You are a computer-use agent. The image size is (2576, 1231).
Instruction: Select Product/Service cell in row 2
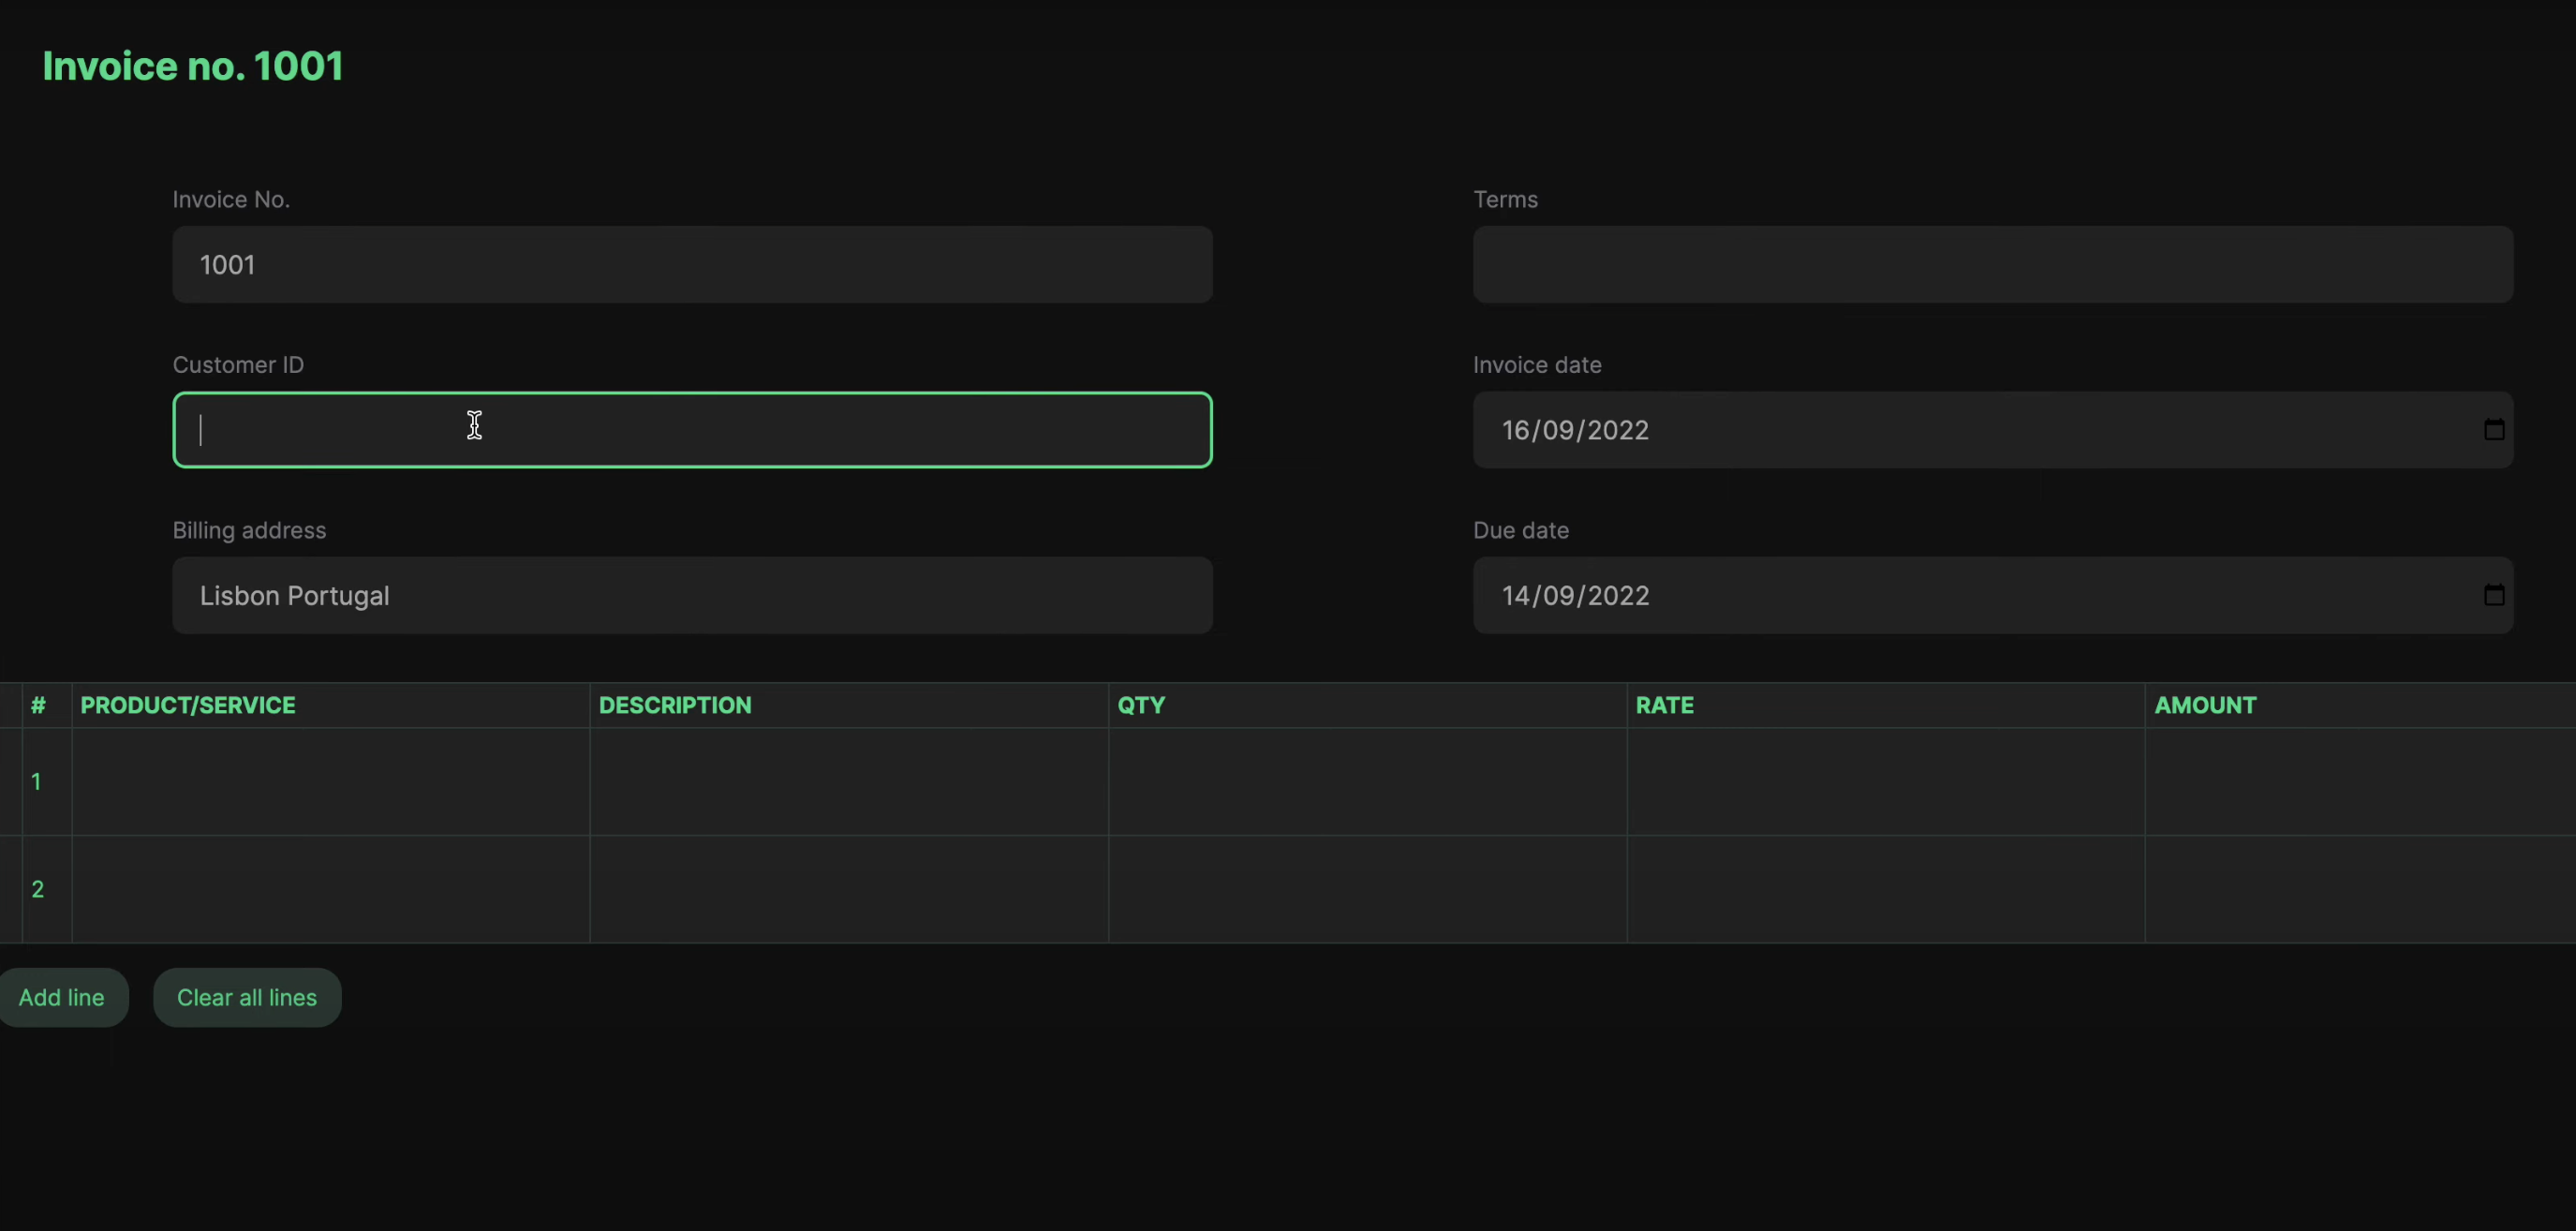[x=330, y=889]
